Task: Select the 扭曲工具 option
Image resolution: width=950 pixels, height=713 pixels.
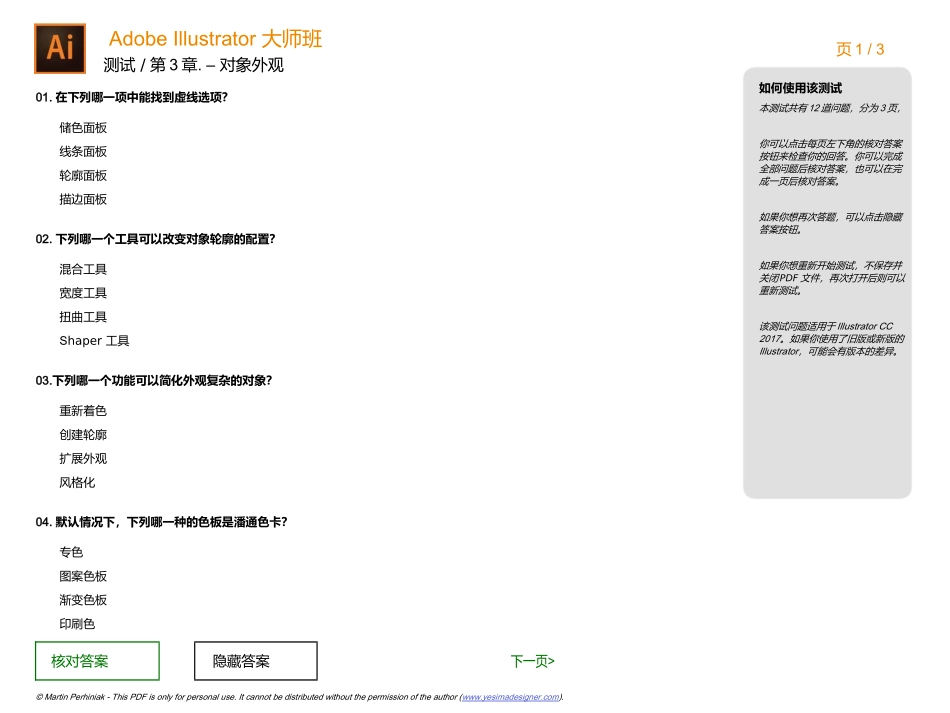Action: [x=81, y=317]
